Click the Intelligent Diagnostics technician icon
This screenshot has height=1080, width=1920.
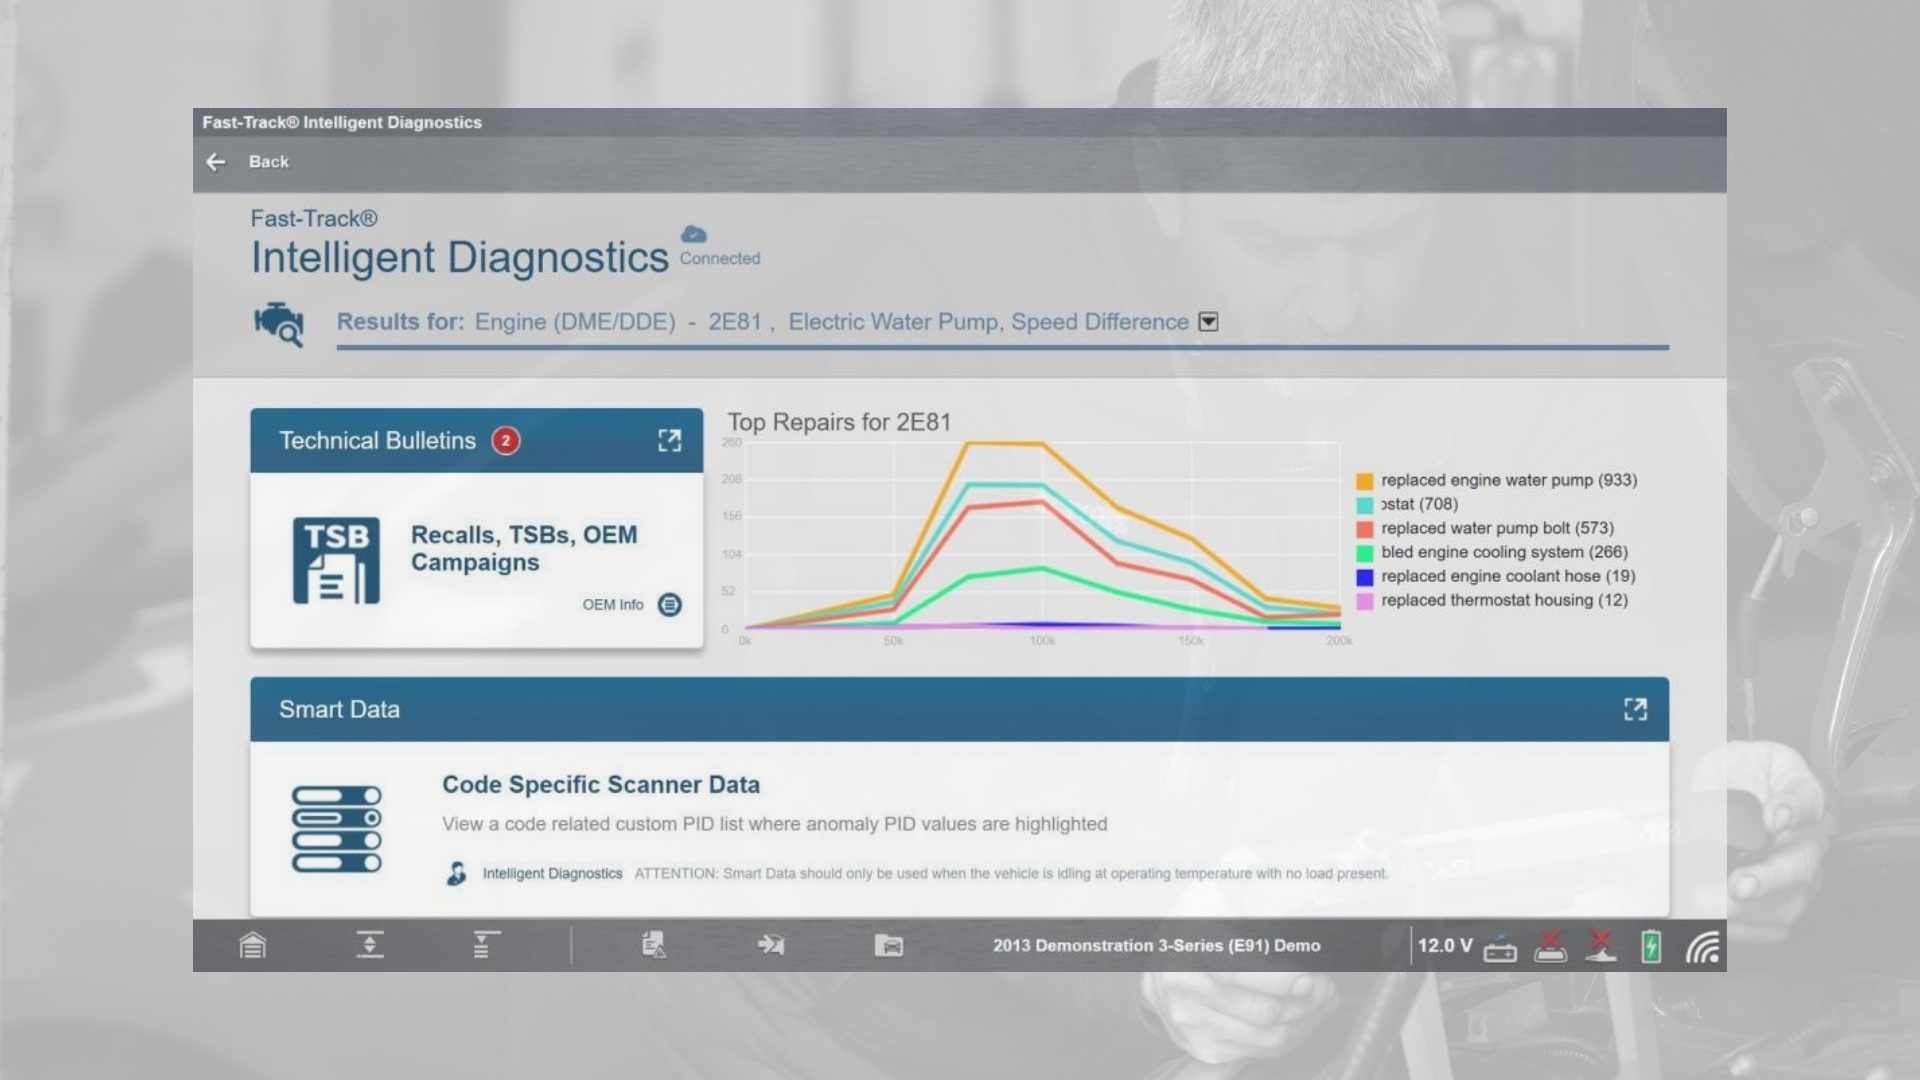[456, 873]
